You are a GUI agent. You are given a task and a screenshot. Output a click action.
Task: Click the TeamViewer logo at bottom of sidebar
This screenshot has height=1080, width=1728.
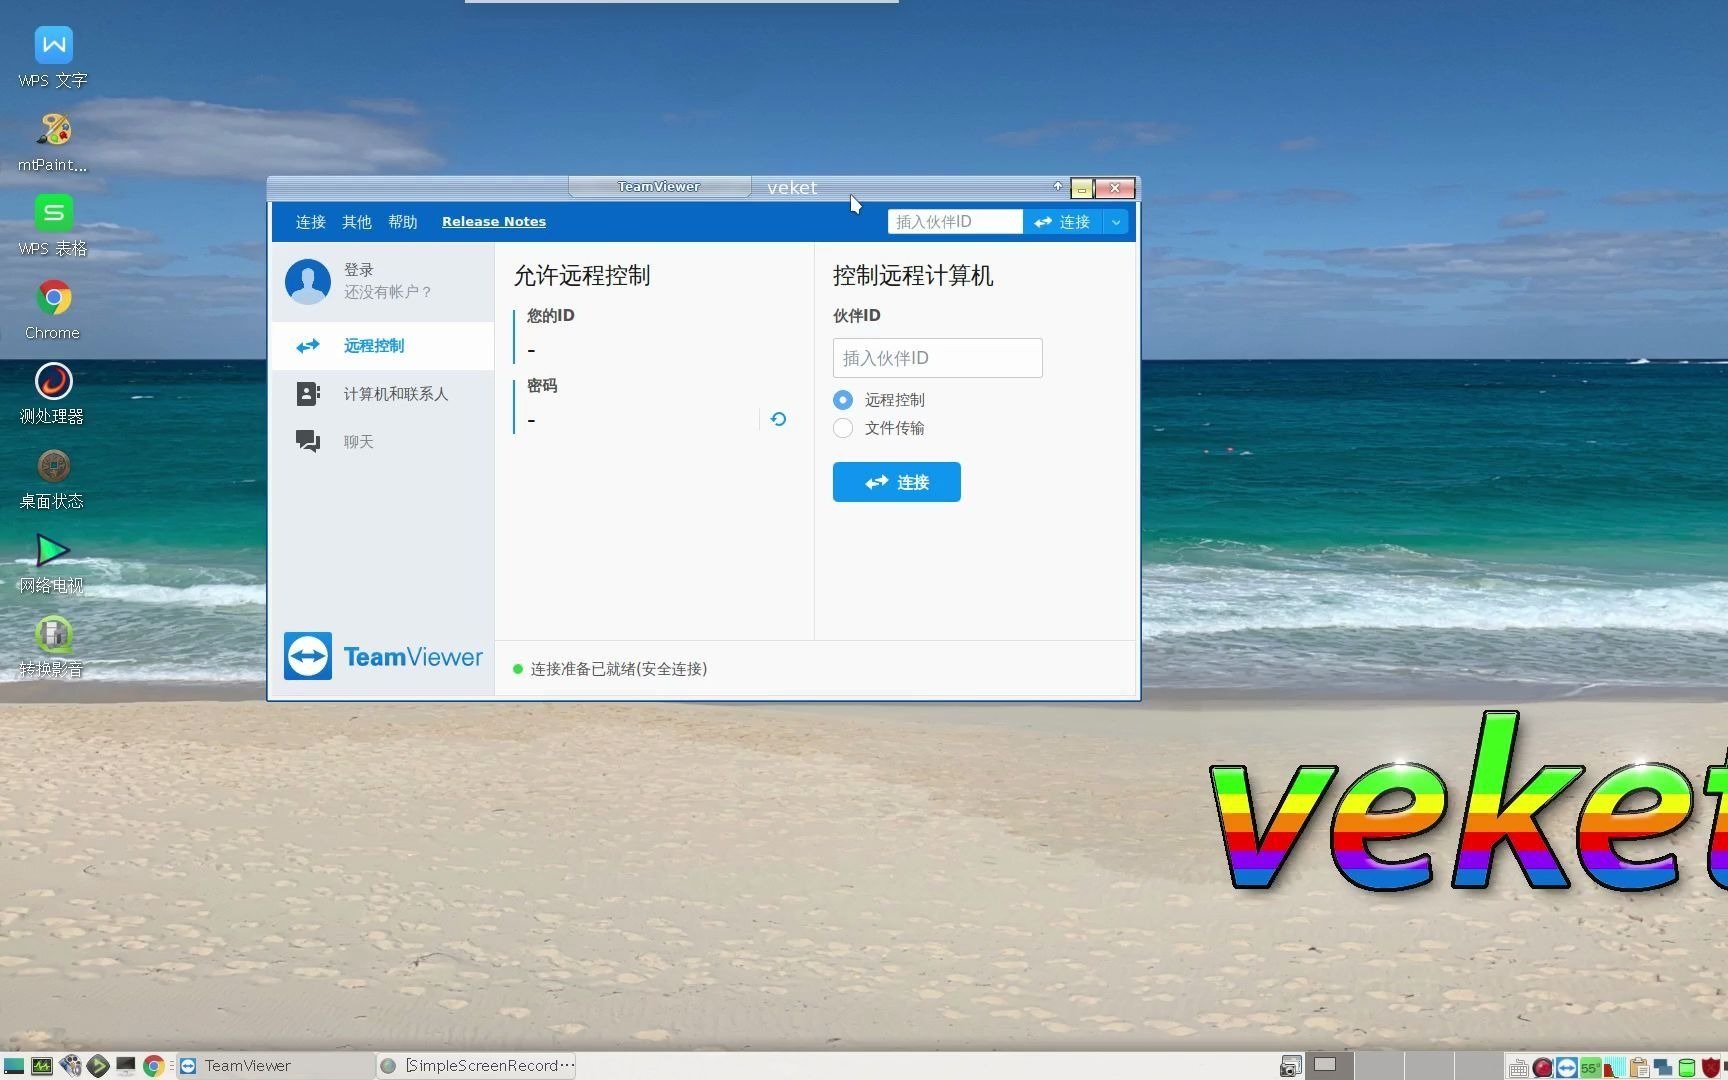(x=383, y=656)
